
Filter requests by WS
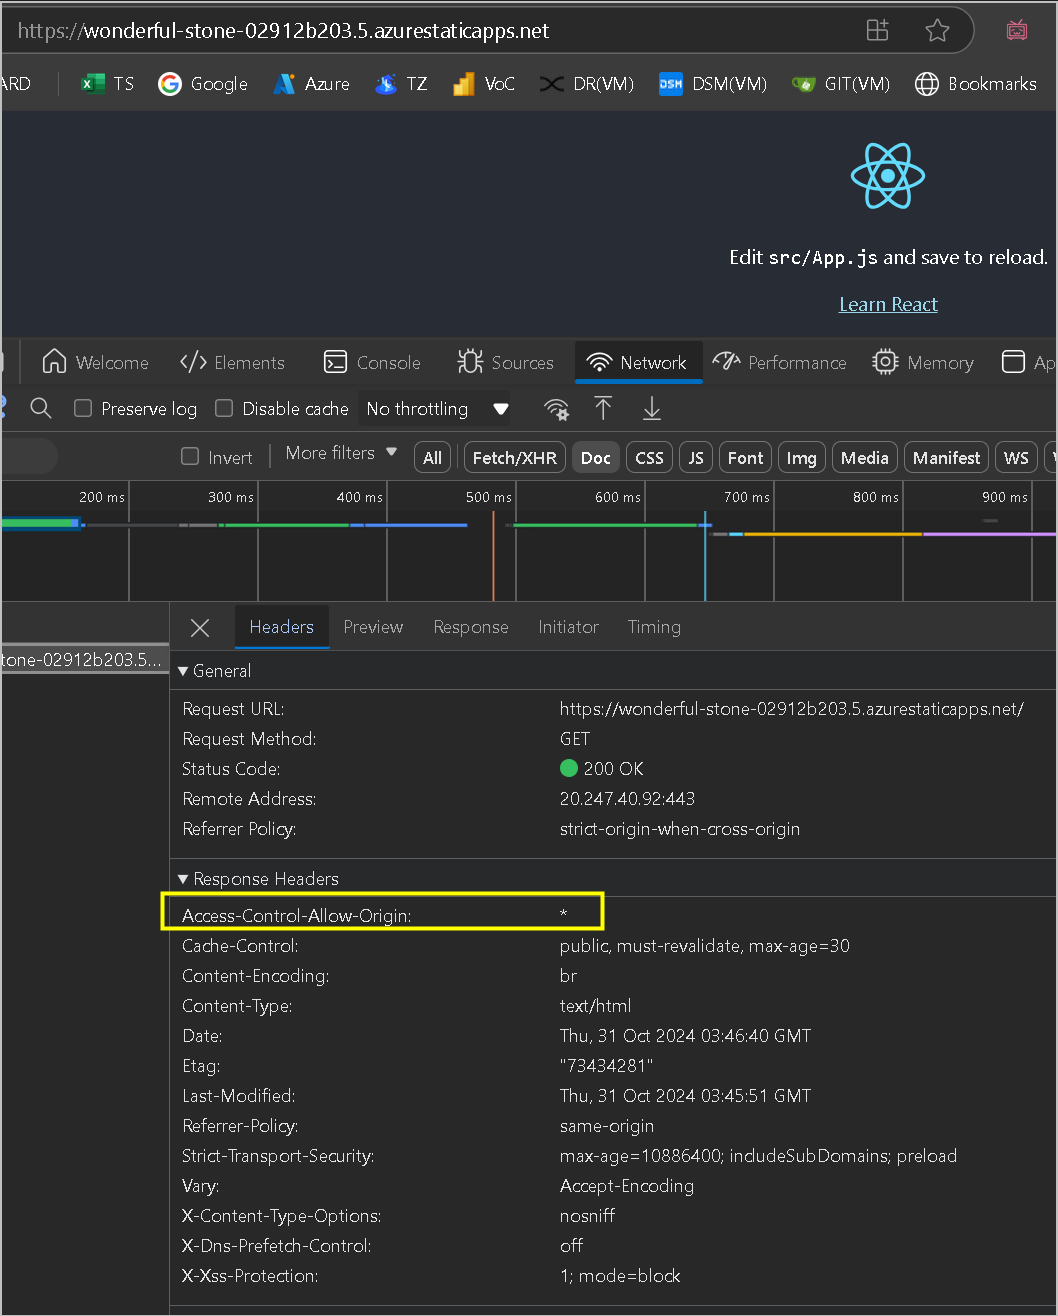[1016, 457]
